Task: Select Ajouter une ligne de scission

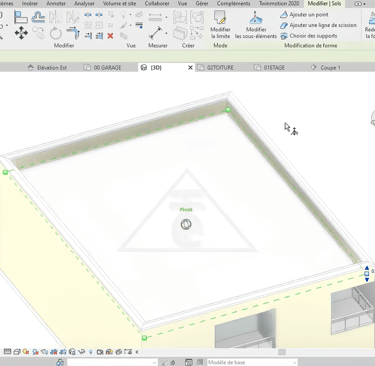Action: [x=318, y=25]
